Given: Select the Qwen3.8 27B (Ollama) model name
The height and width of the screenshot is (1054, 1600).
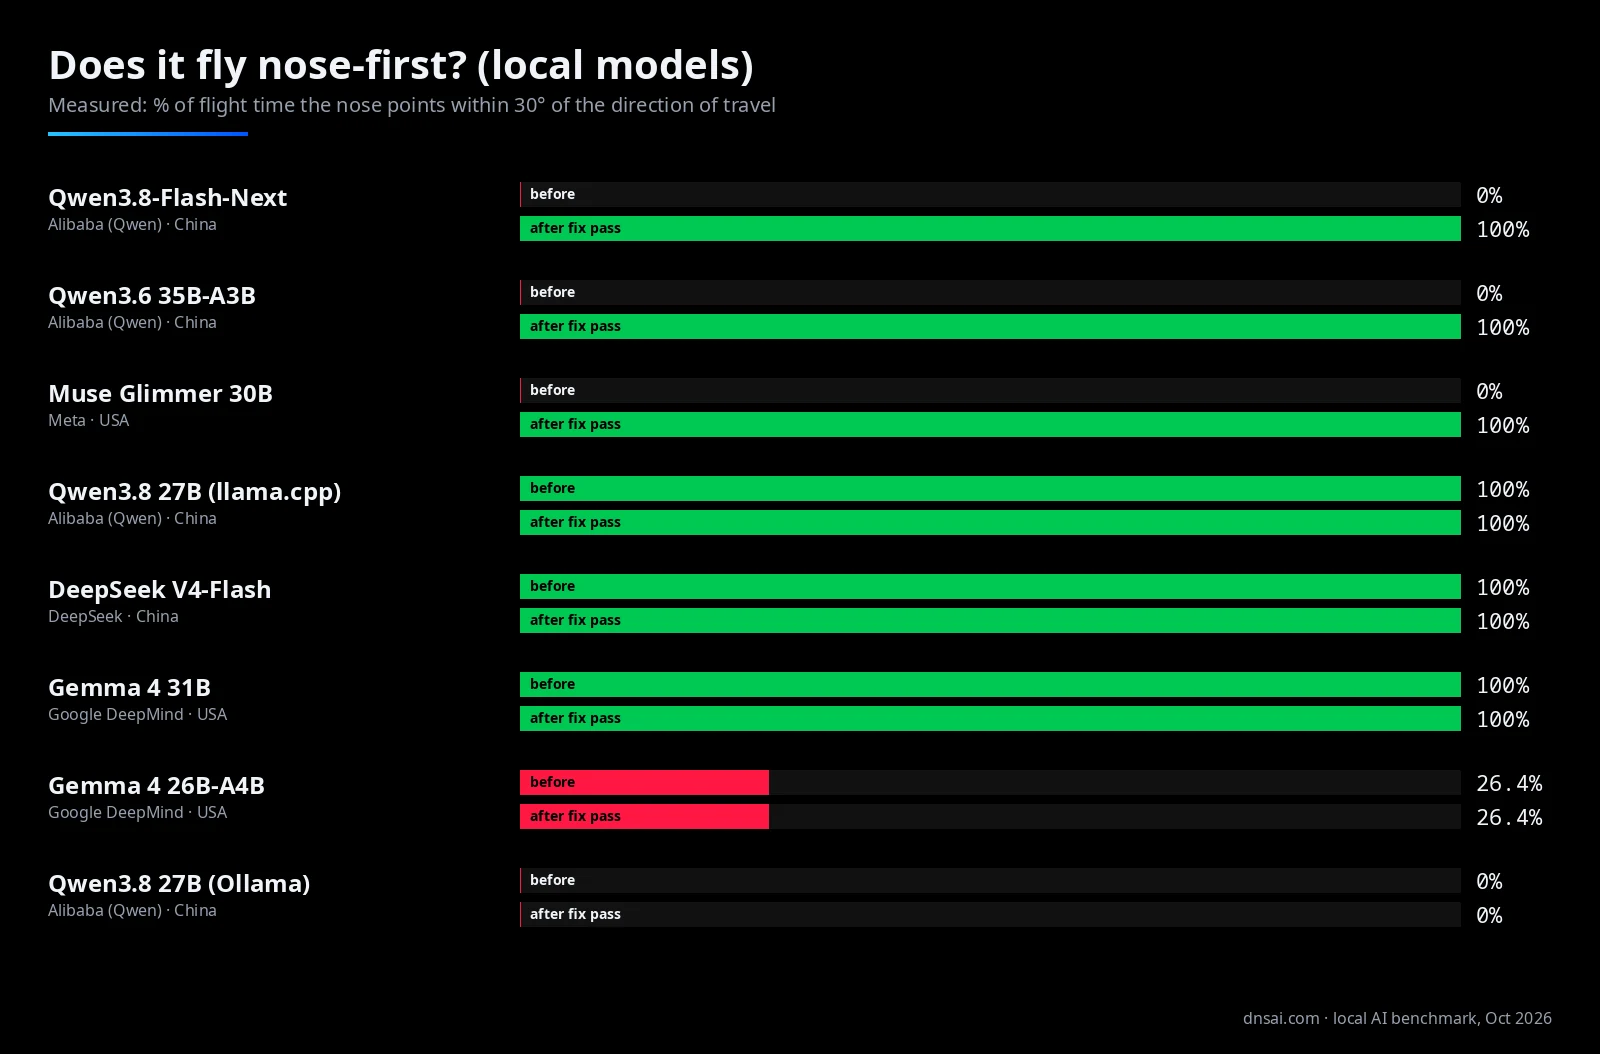Looking at the screenshot, I should pos(179,884).
